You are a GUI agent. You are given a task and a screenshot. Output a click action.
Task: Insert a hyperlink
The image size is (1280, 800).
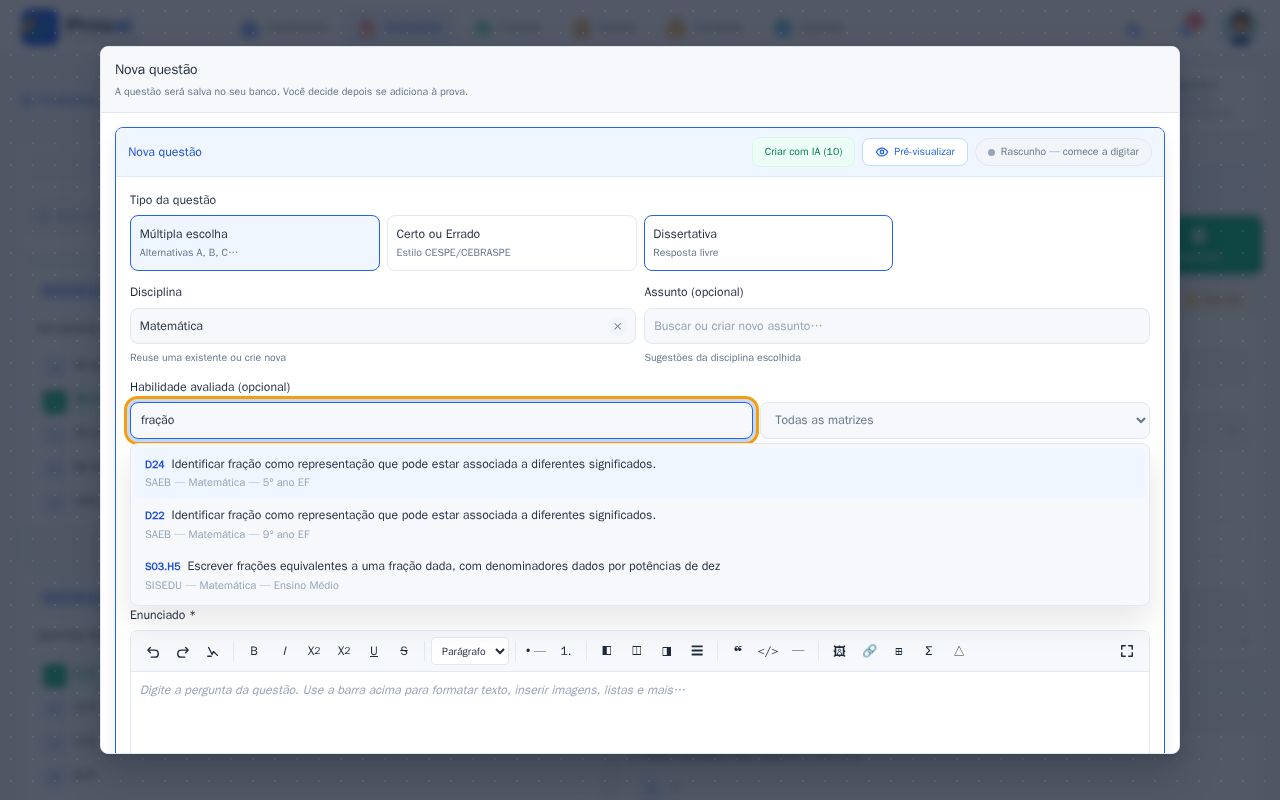(869, 651)
